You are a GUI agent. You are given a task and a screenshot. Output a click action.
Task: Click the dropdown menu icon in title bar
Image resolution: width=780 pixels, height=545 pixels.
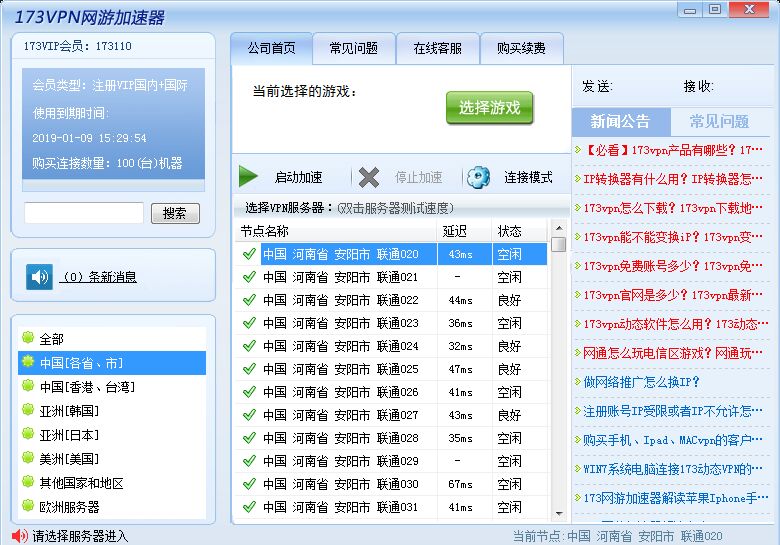(x=689, y=10)
